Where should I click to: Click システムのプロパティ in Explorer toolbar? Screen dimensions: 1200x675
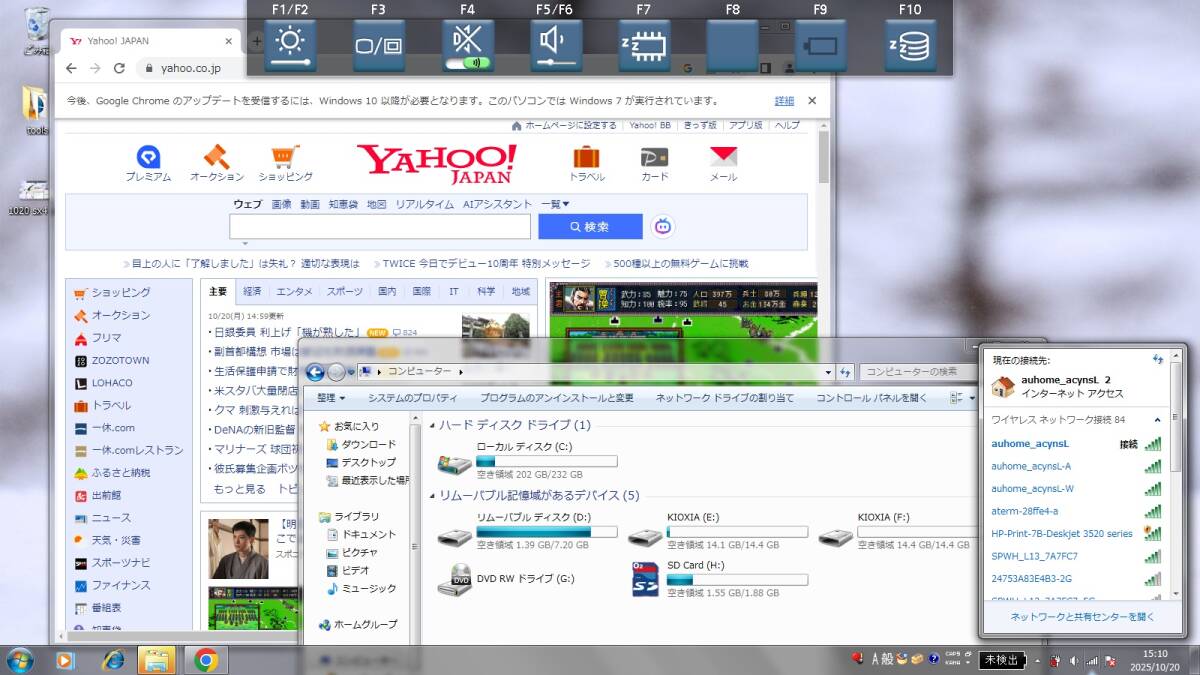pos(412,398)
